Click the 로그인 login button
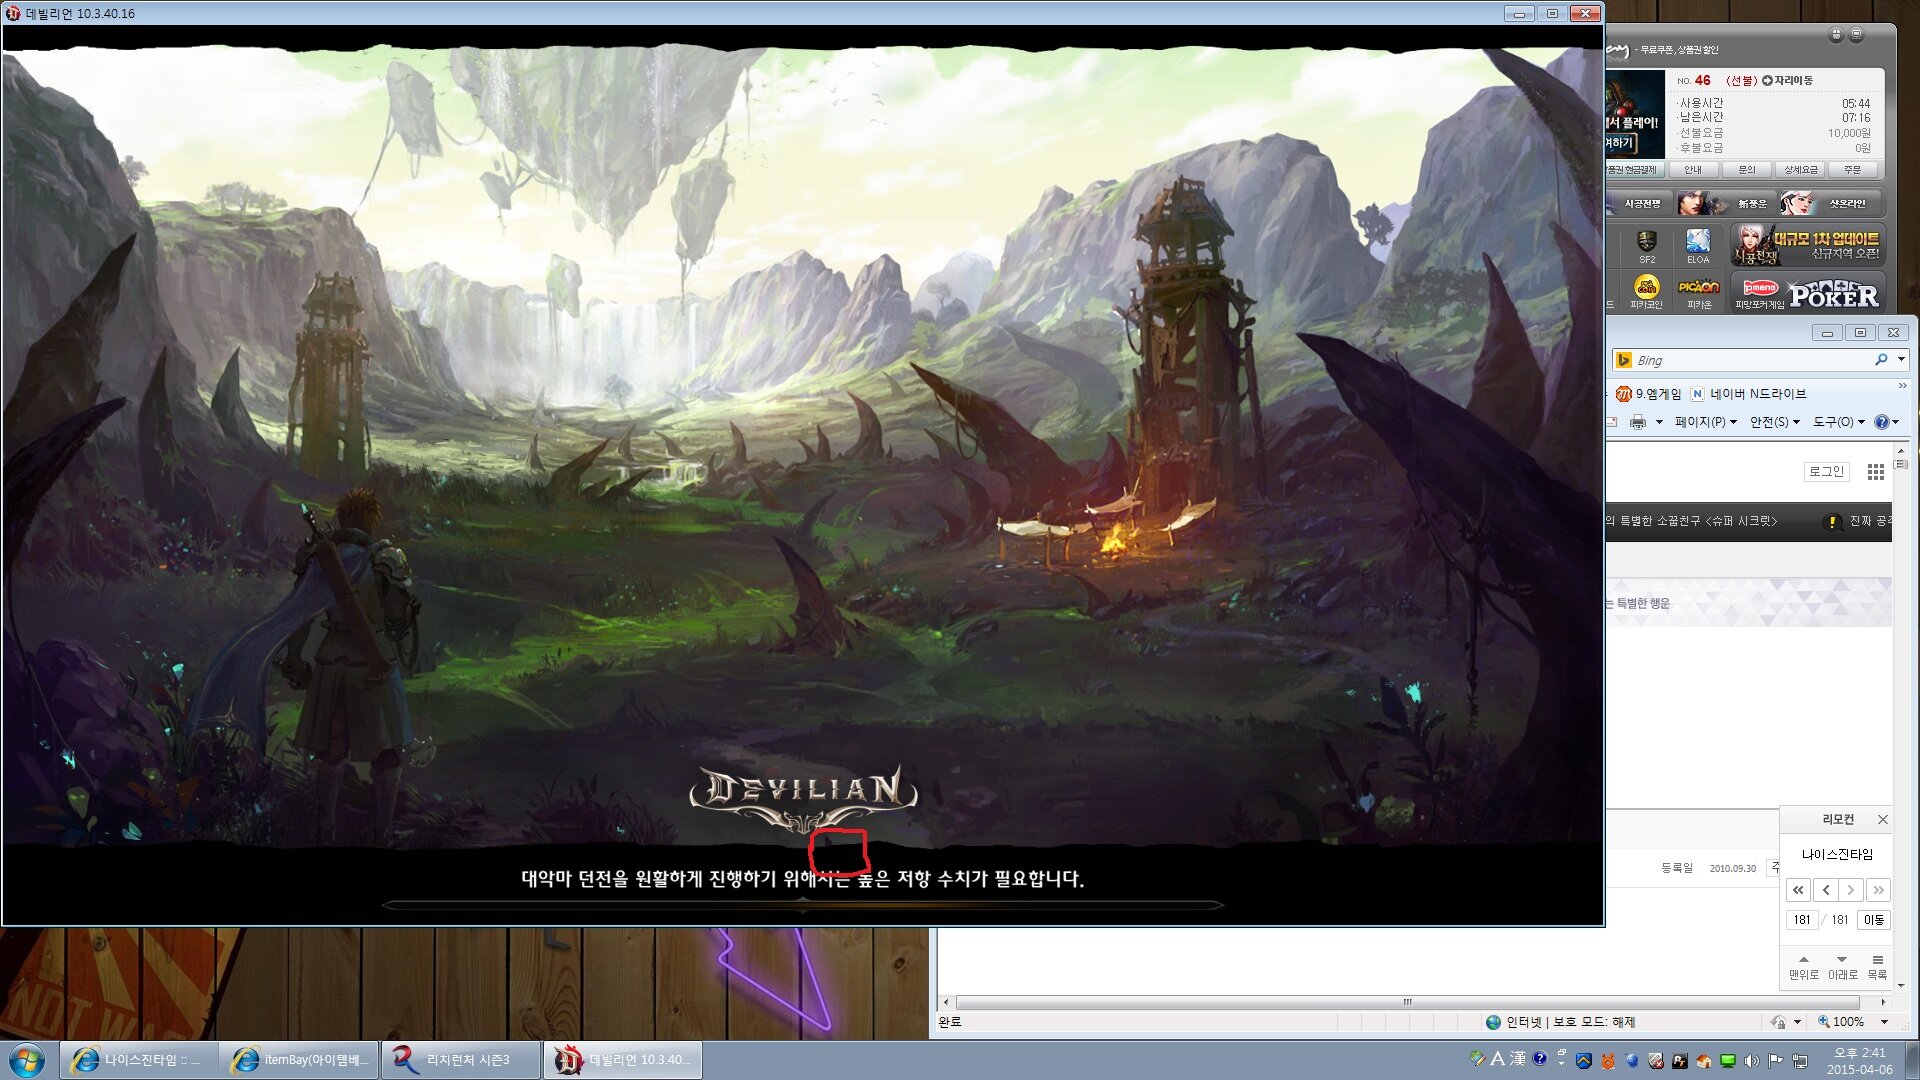Screen dimensions: 1920x1080 (1826, 472)
